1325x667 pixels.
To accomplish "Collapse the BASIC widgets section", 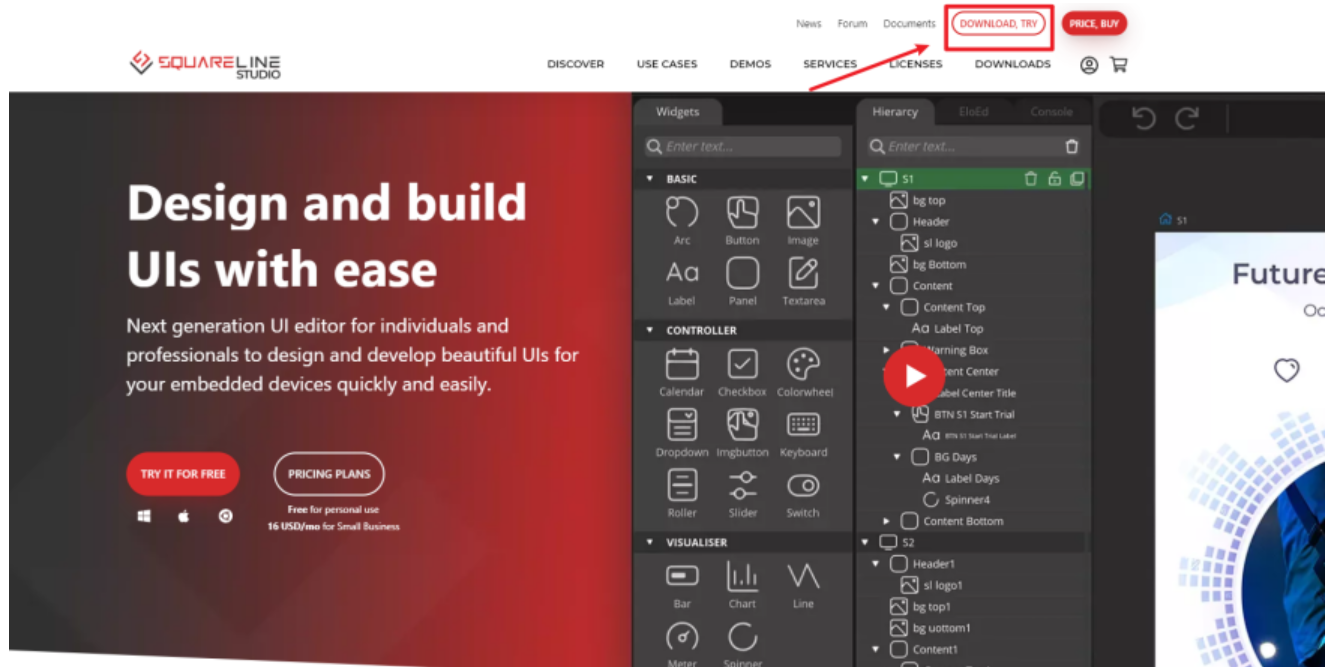I will click(649, 179).
